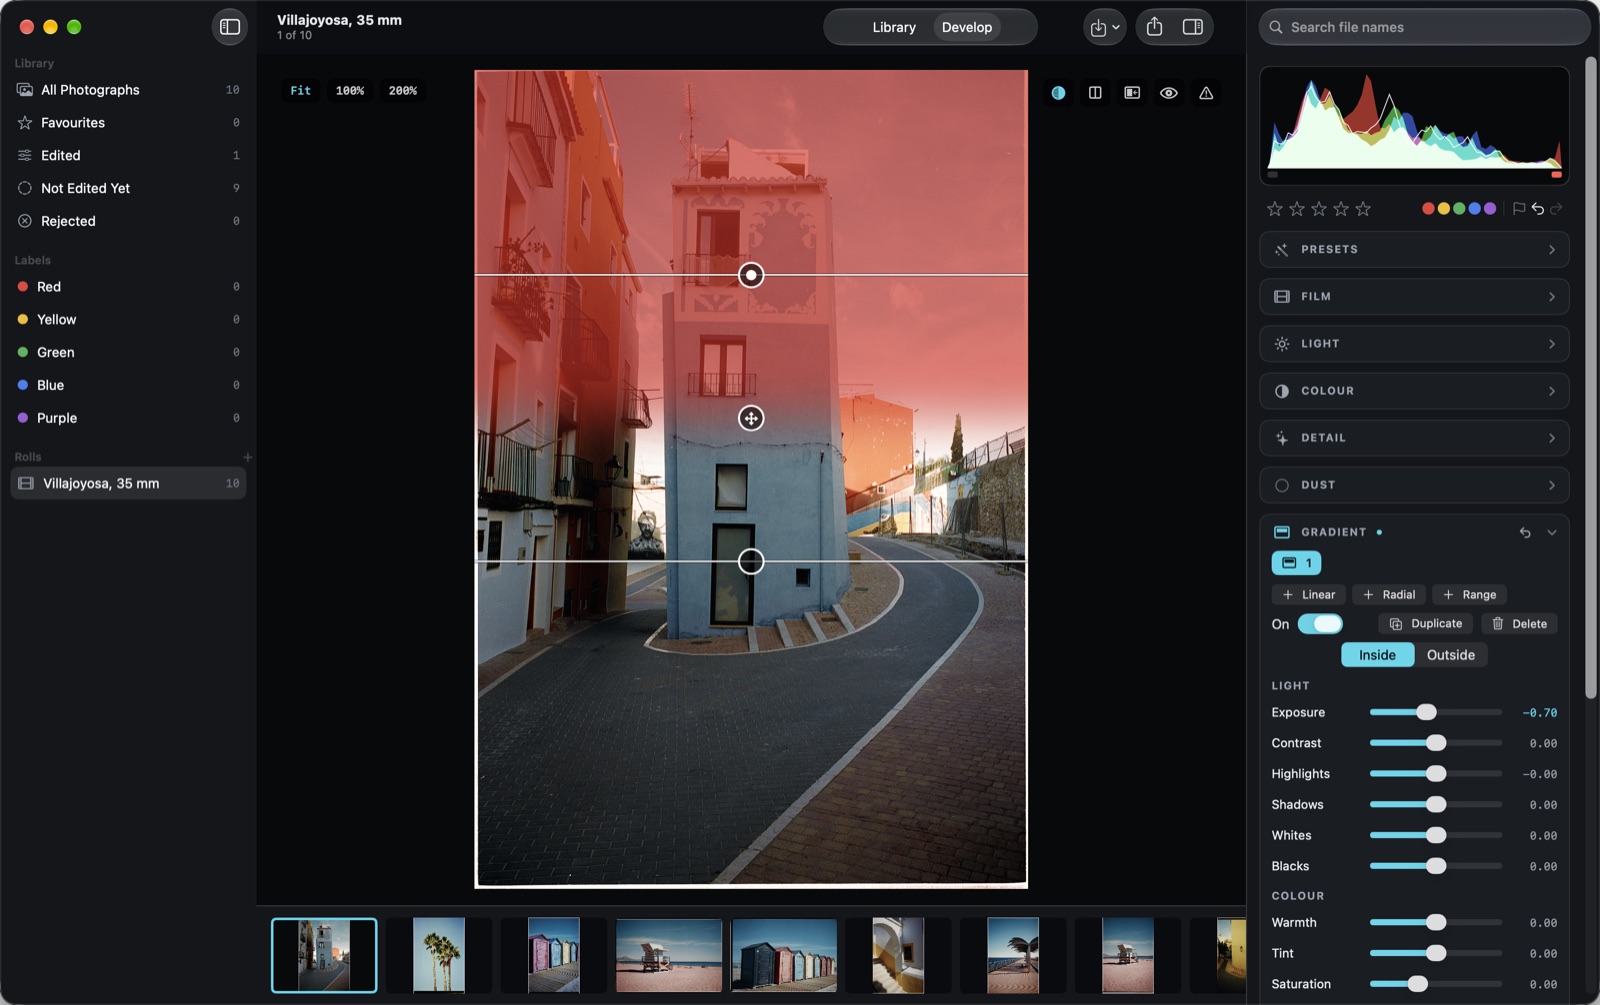This screenshot has height=1005, width=1600.
Task: Delete the current gradient
Action: 1520,624
